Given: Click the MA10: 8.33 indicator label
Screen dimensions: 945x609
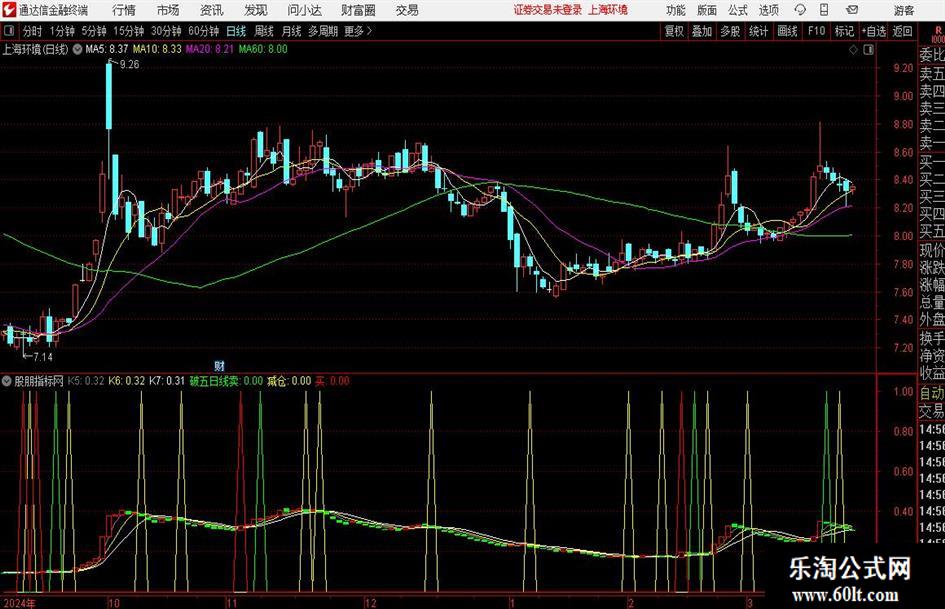Looking at the screenshot, I should [157, 49].
